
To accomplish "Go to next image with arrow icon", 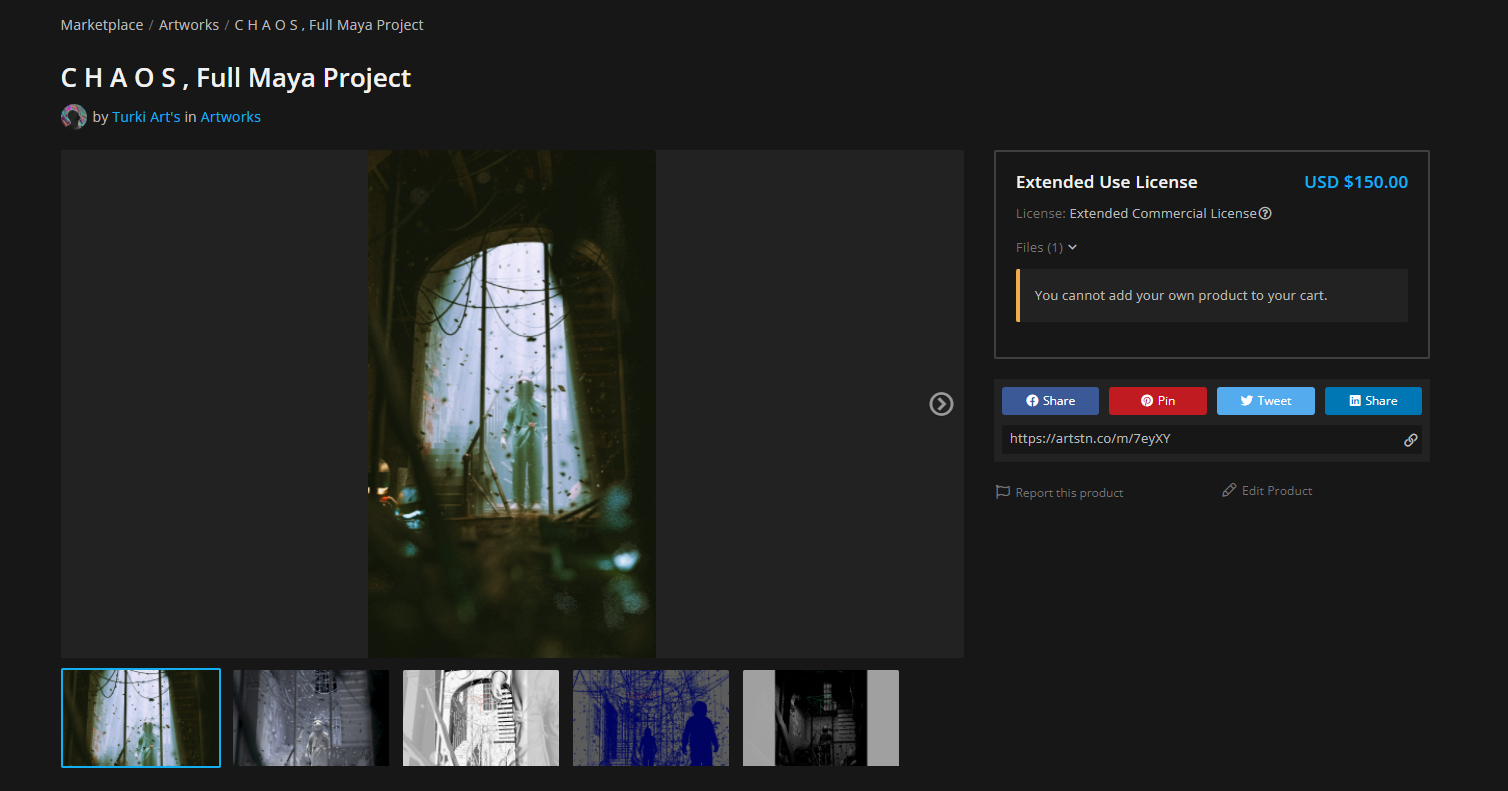I will tap(941, 404).
